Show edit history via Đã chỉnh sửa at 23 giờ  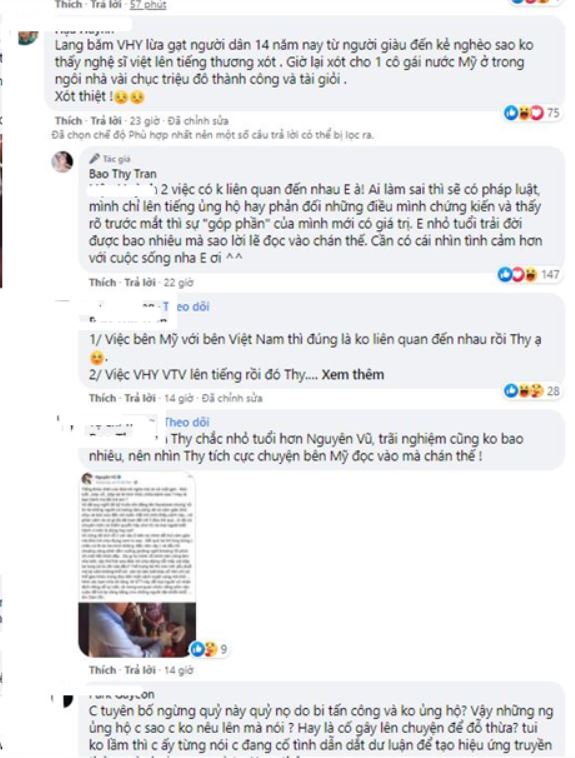(x=198, y=120)
